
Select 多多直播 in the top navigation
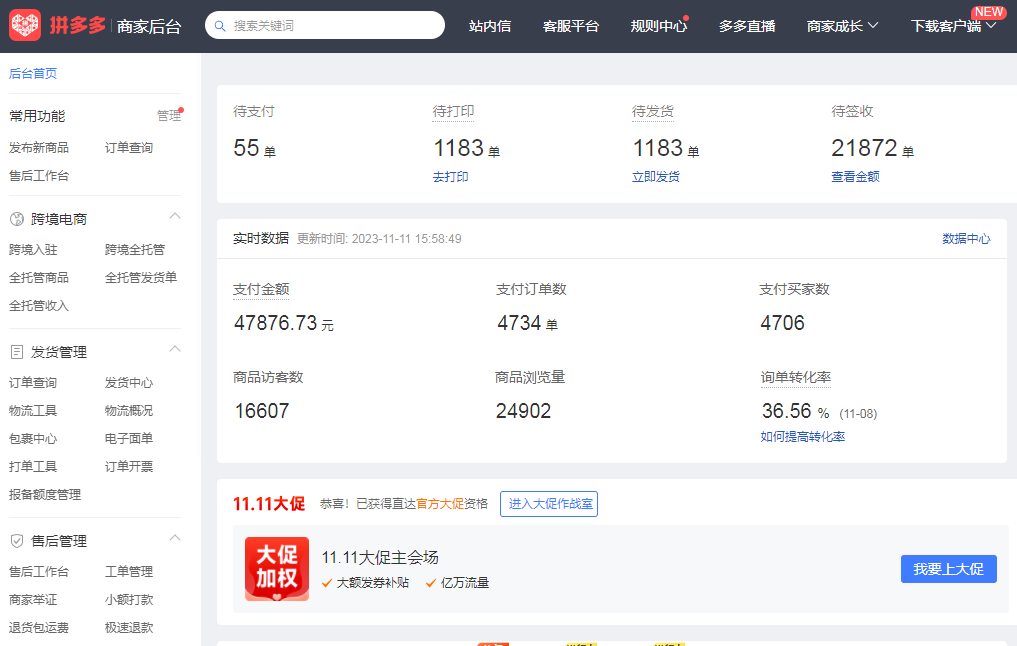pos(745,26)
